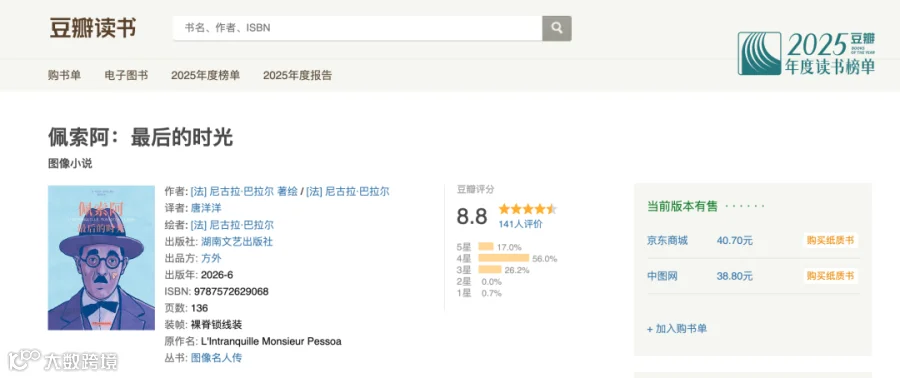Focus the 书名、作者、ISBN search field
The width and height of the screenshot is (900, 378).
click(358, 28)
